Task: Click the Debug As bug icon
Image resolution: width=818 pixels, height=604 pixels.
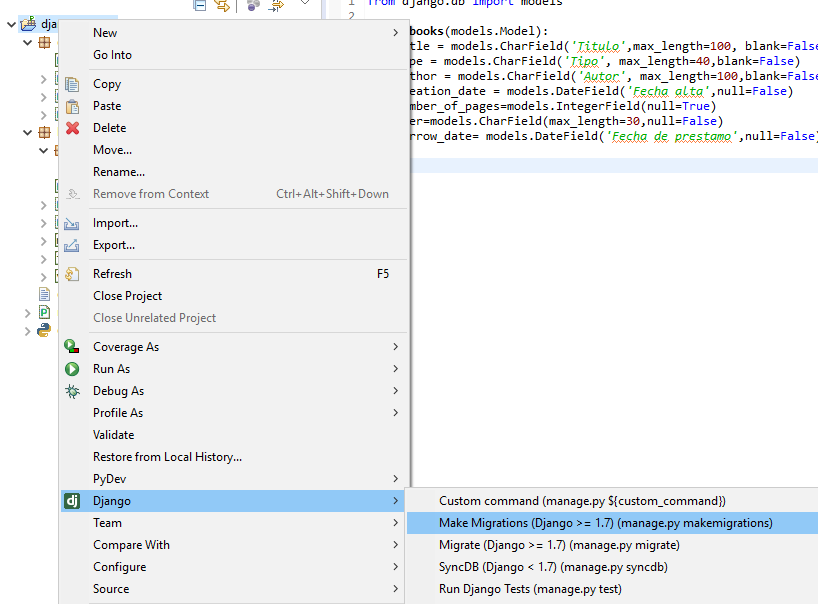Action: click(72, 391)
